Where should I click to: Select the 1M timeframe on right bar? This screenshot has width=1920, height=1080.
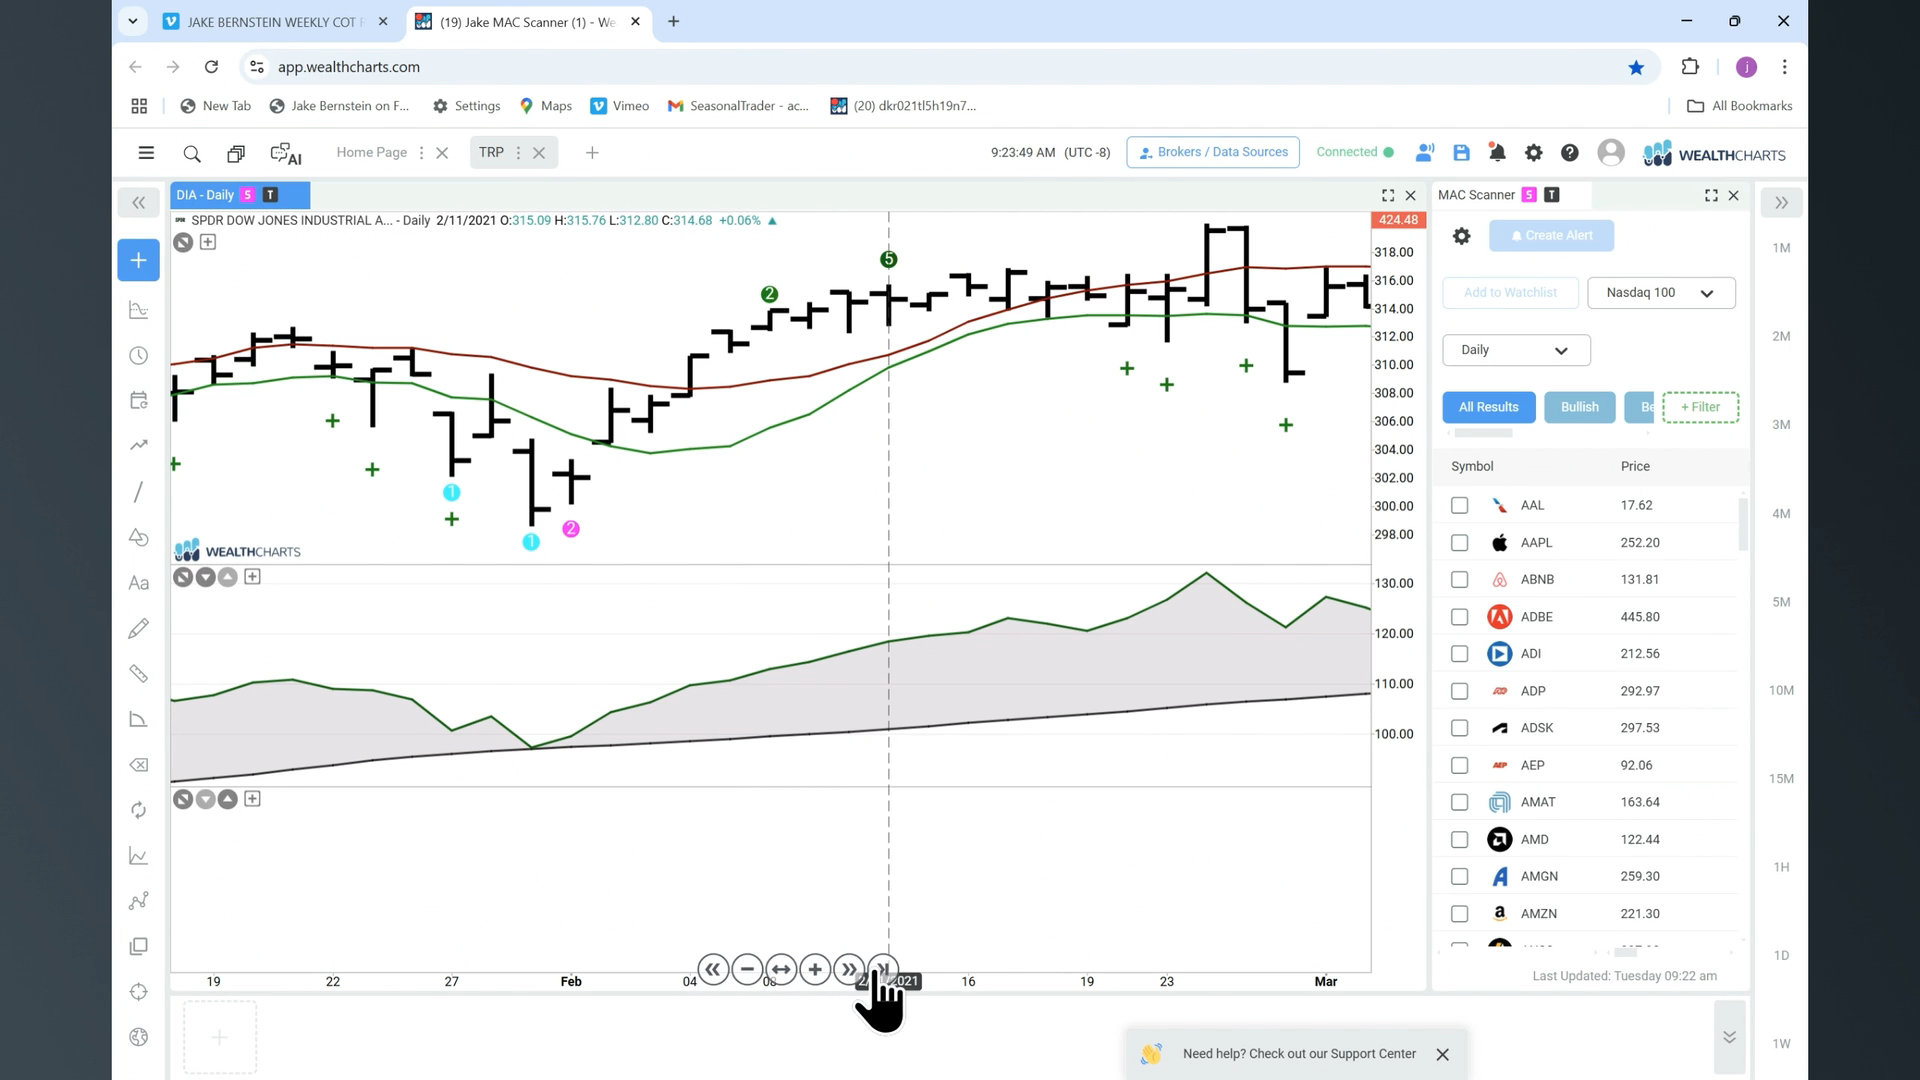(1781, 248)
